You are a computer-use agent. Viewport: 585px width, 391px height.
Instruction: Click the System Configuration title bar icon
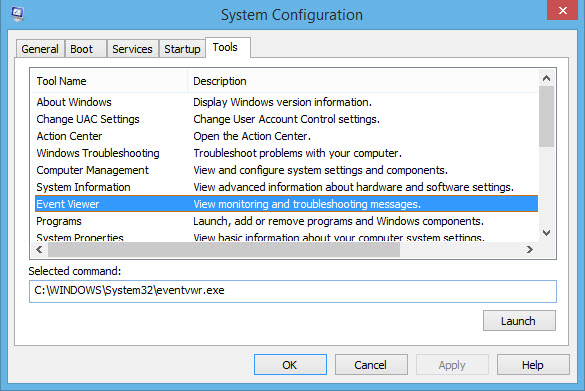click(18, 14)
